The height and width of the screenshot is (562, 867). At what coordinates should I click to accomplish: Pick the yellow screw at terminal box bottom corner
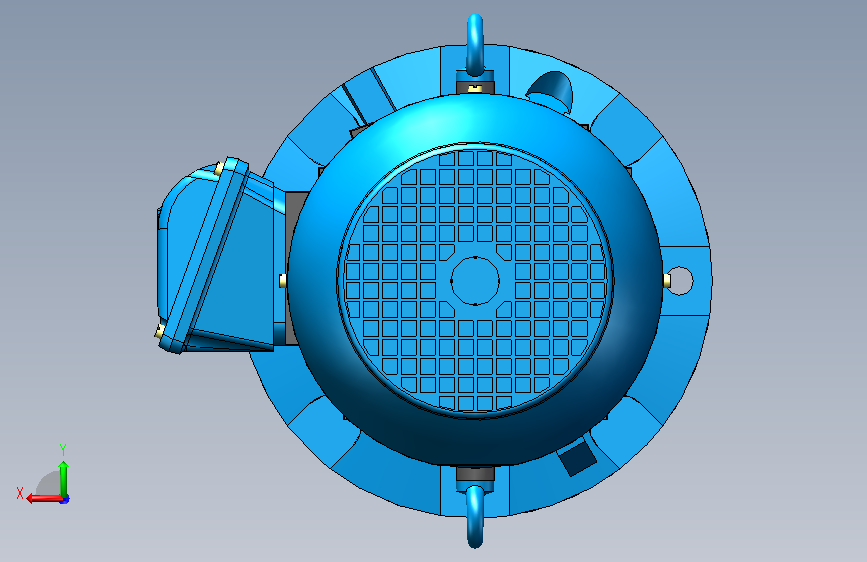pyautogui.click(x=160, y=332)
